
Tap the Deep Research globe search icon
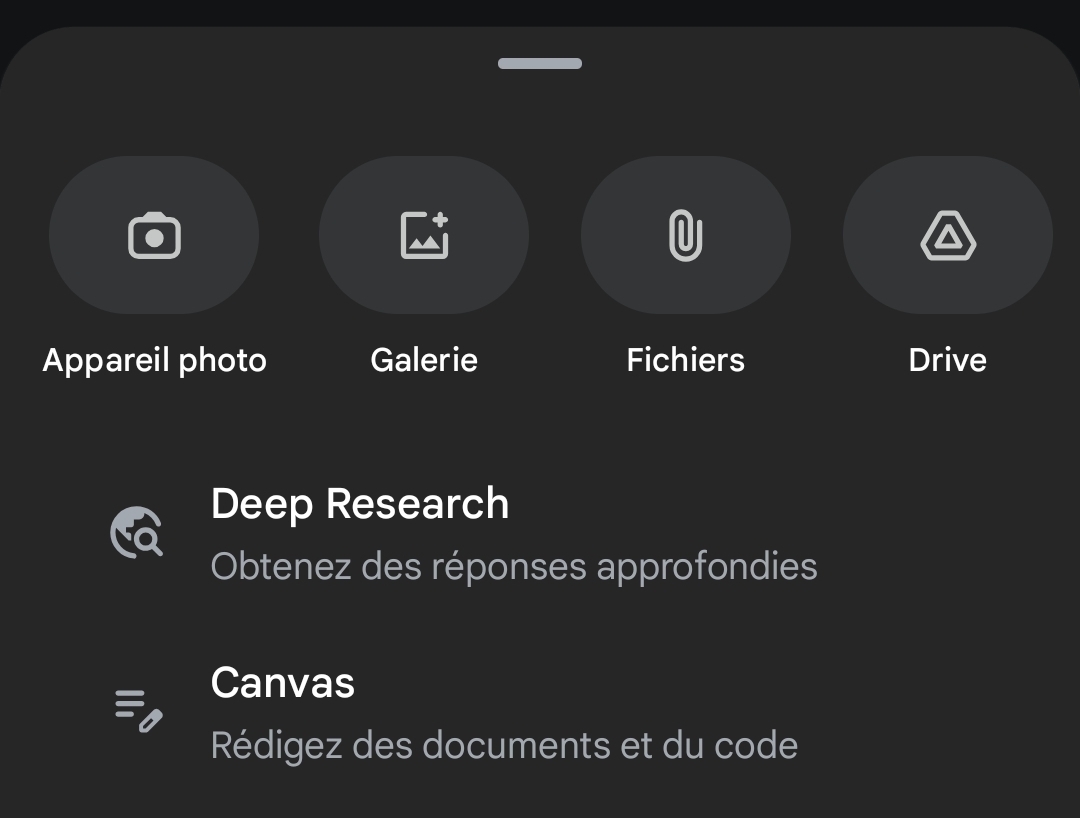(136, 532)
